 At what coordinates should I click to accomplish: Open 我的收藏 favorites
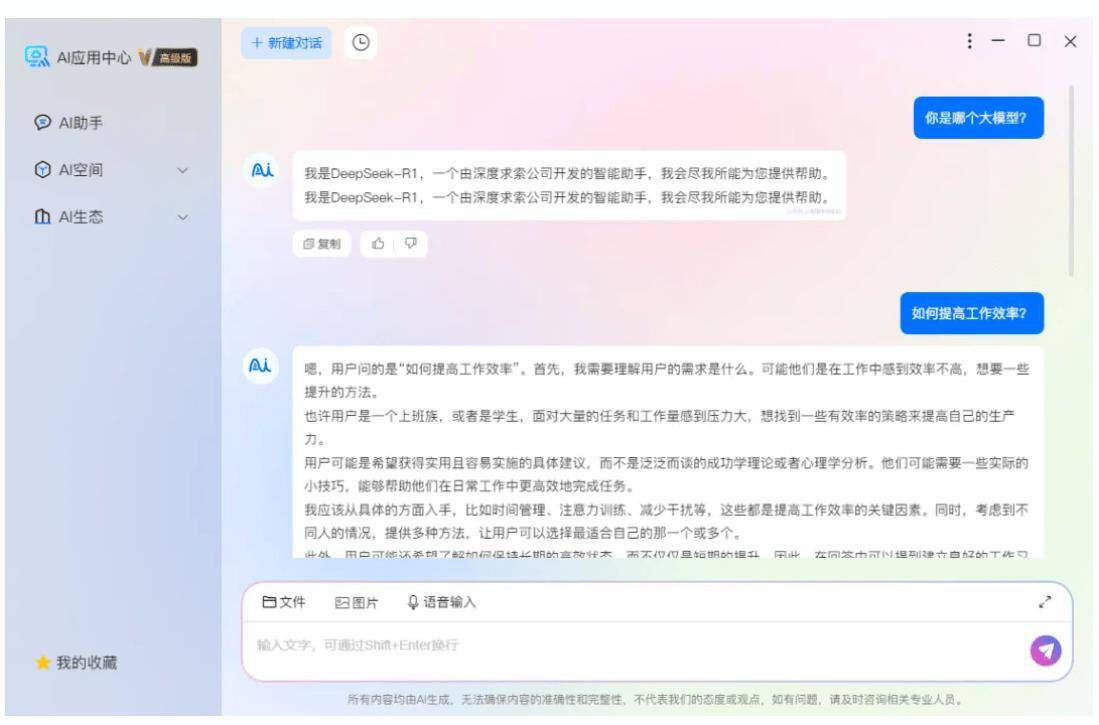[76, 662]
